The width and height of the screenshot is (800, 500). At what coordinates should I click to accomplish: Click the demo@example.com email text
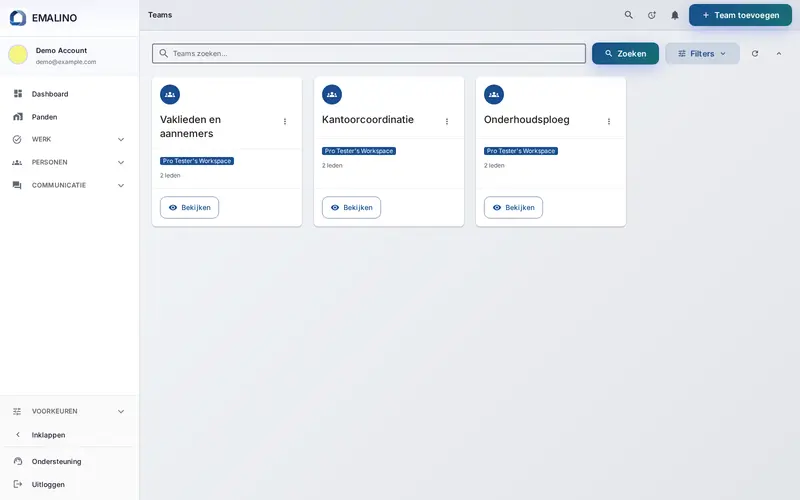point(66,62)
